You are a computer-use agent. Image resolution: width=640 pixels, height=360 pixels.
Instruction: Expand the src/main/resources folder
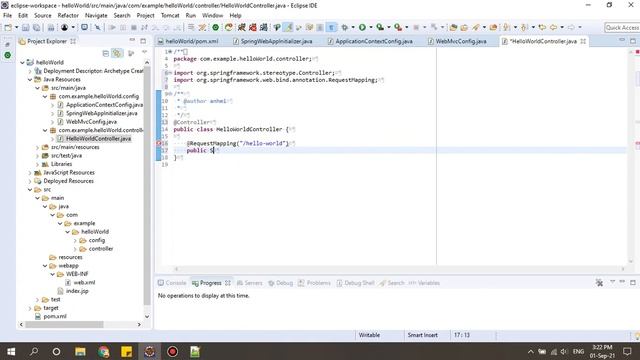point(38,147)
